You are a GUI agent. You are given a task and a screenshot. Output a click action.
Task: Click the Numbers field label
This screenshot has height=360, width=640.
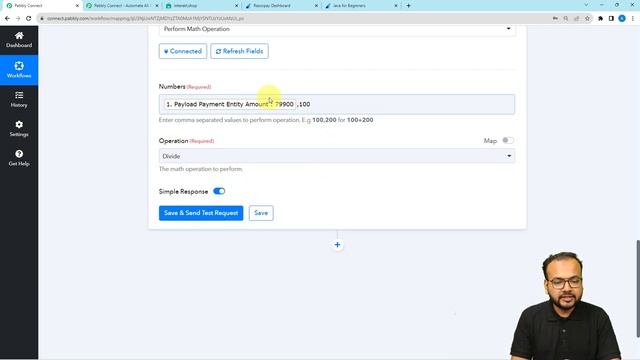coord(172,87)
